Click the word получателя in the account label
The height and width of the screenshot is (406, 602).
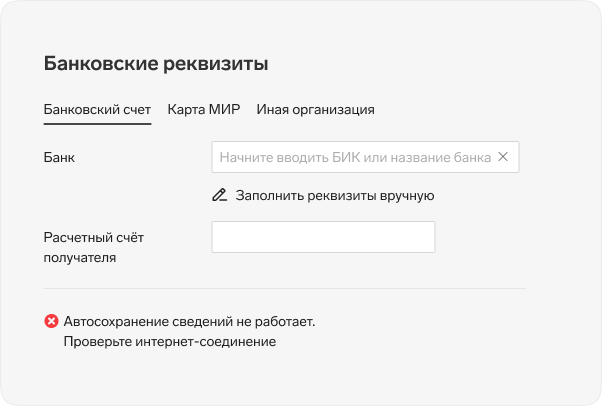80,258
